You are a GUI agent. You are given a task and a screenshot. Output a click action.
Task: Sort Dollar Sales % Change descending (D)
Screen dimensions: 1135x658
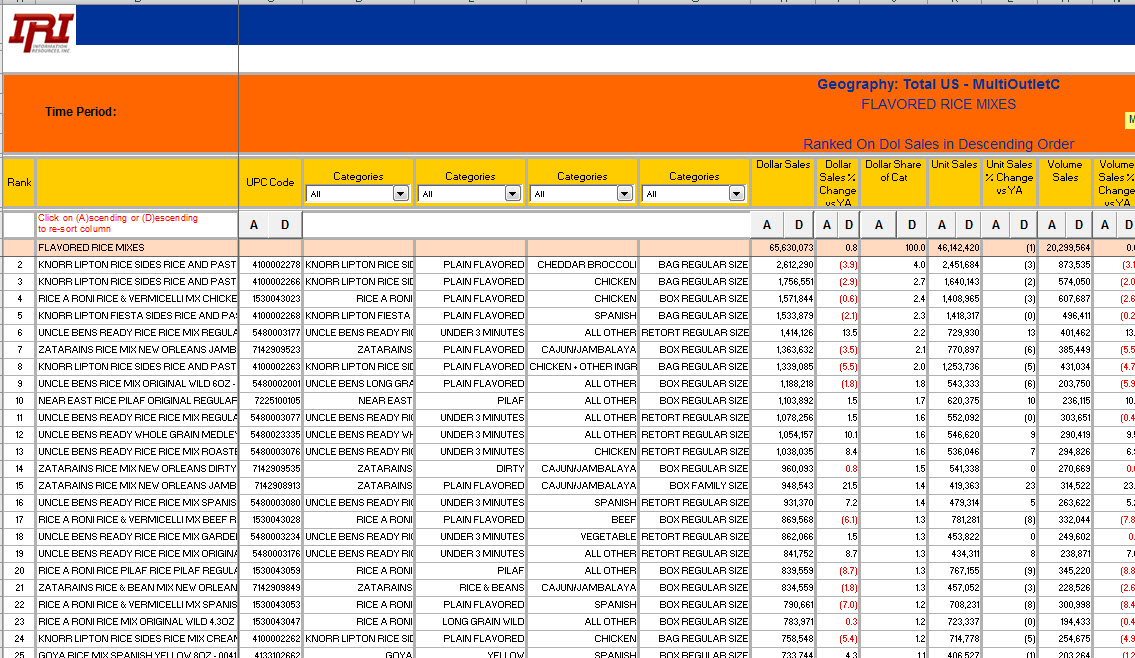point(848,225)
